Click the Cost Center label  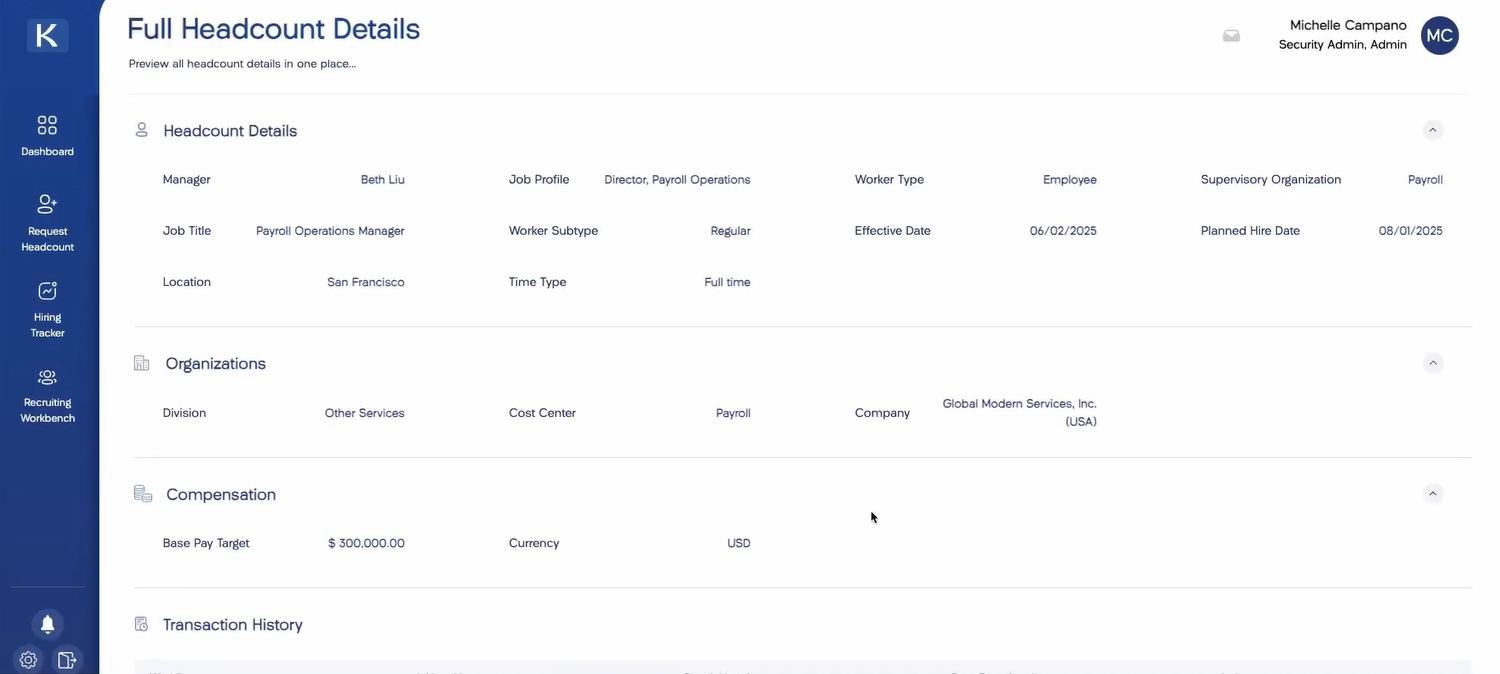[542, 413]
